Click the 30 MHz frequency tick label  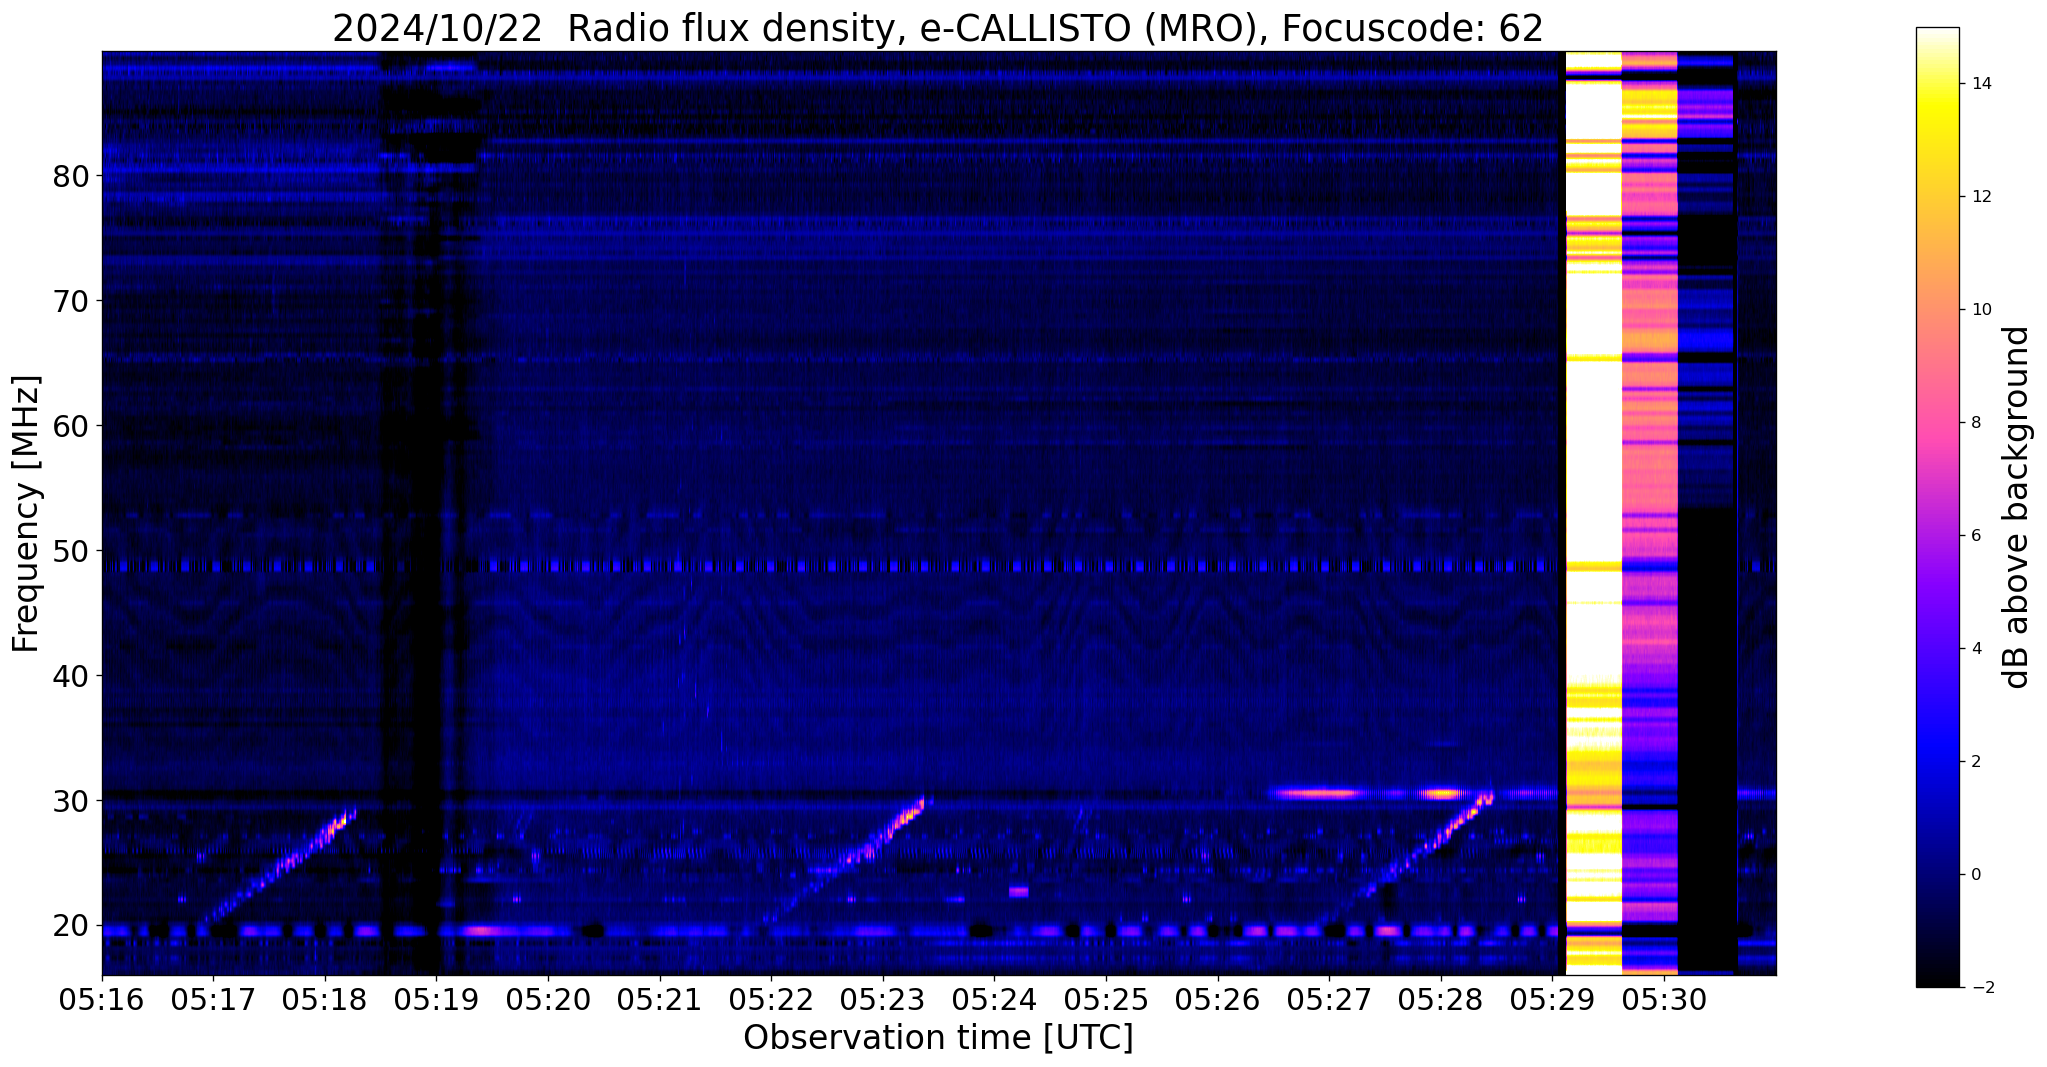pos(70,801)
